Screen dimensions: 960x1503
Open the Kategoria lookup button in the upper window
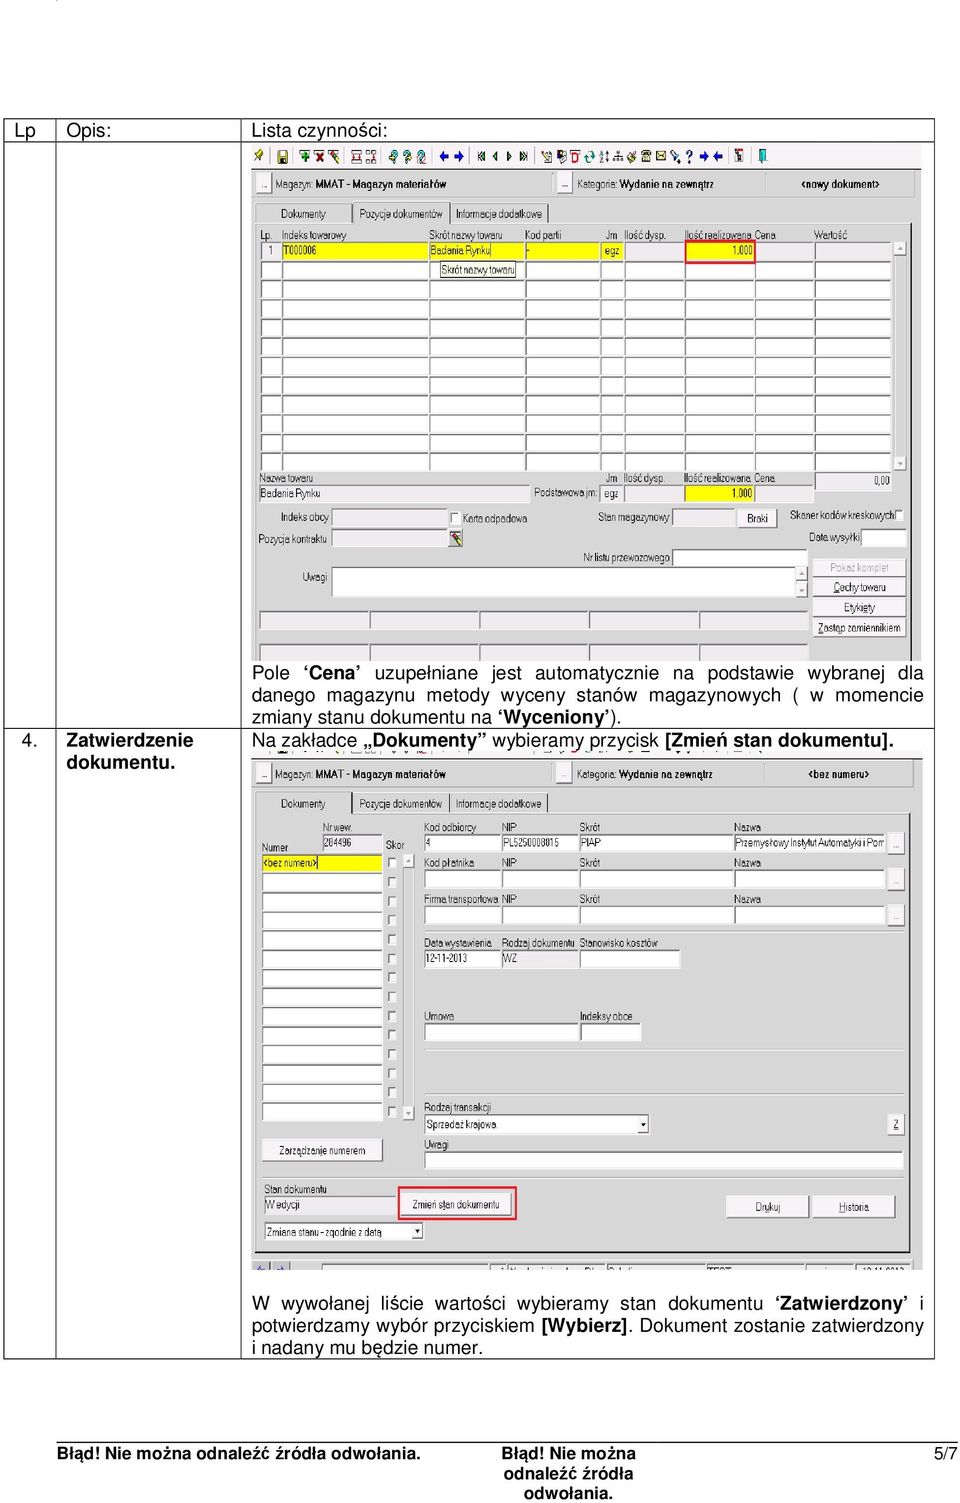pyautogui.click(x=565, y=184)
